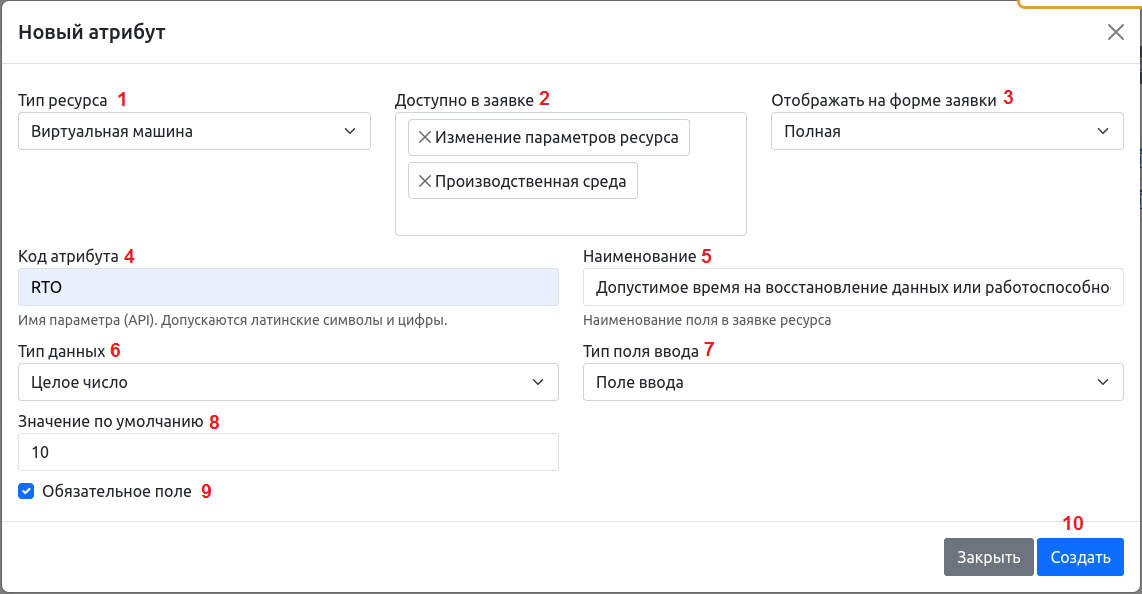Click the Значение по умолчанию field label
This screenshot has height=594, width=1142.
(x=110, y=421)
